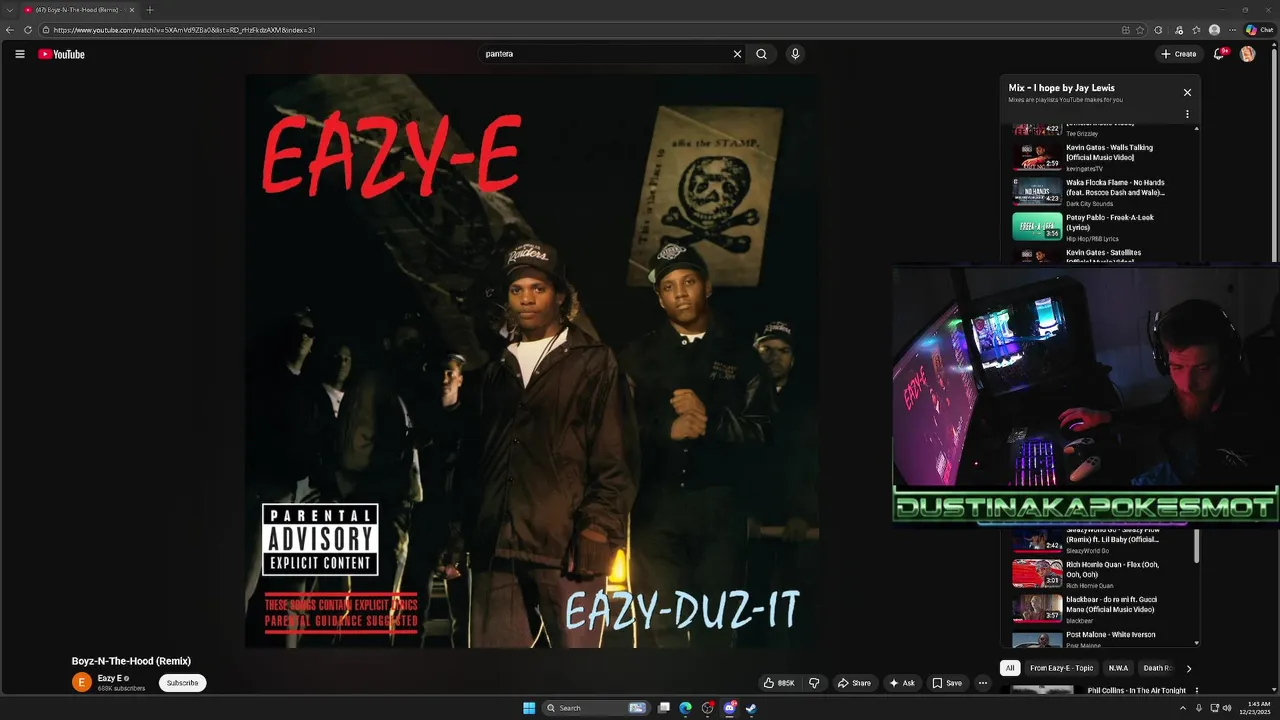The width and height of the screenshot is (1280, 720).
Task: Open a new browser tab
Action: tap(150, 10)
